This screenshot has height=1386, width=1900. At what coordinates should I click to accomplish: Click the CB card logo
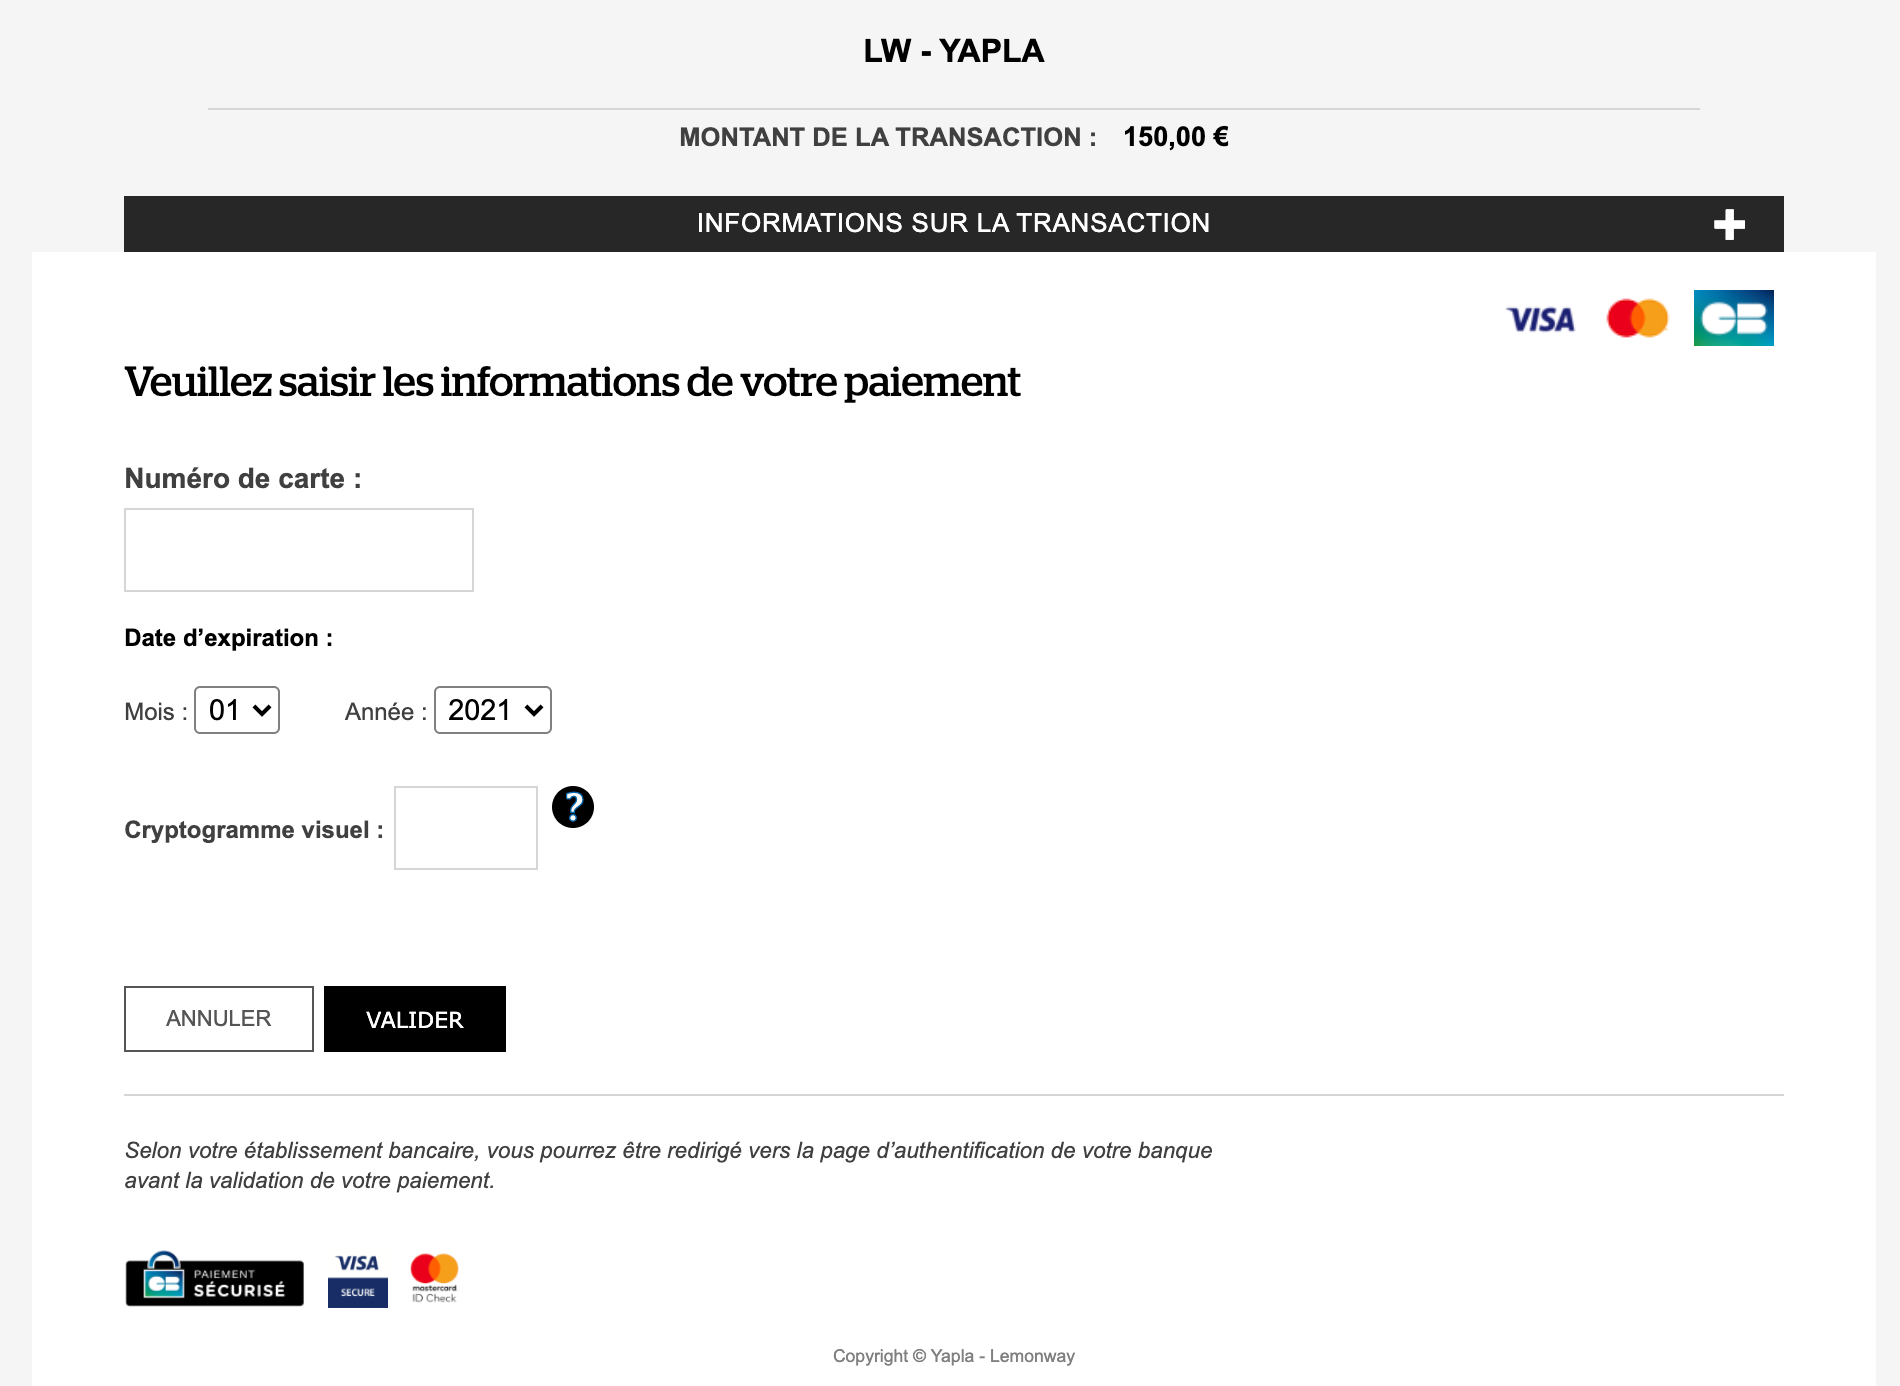point(1733,318)
